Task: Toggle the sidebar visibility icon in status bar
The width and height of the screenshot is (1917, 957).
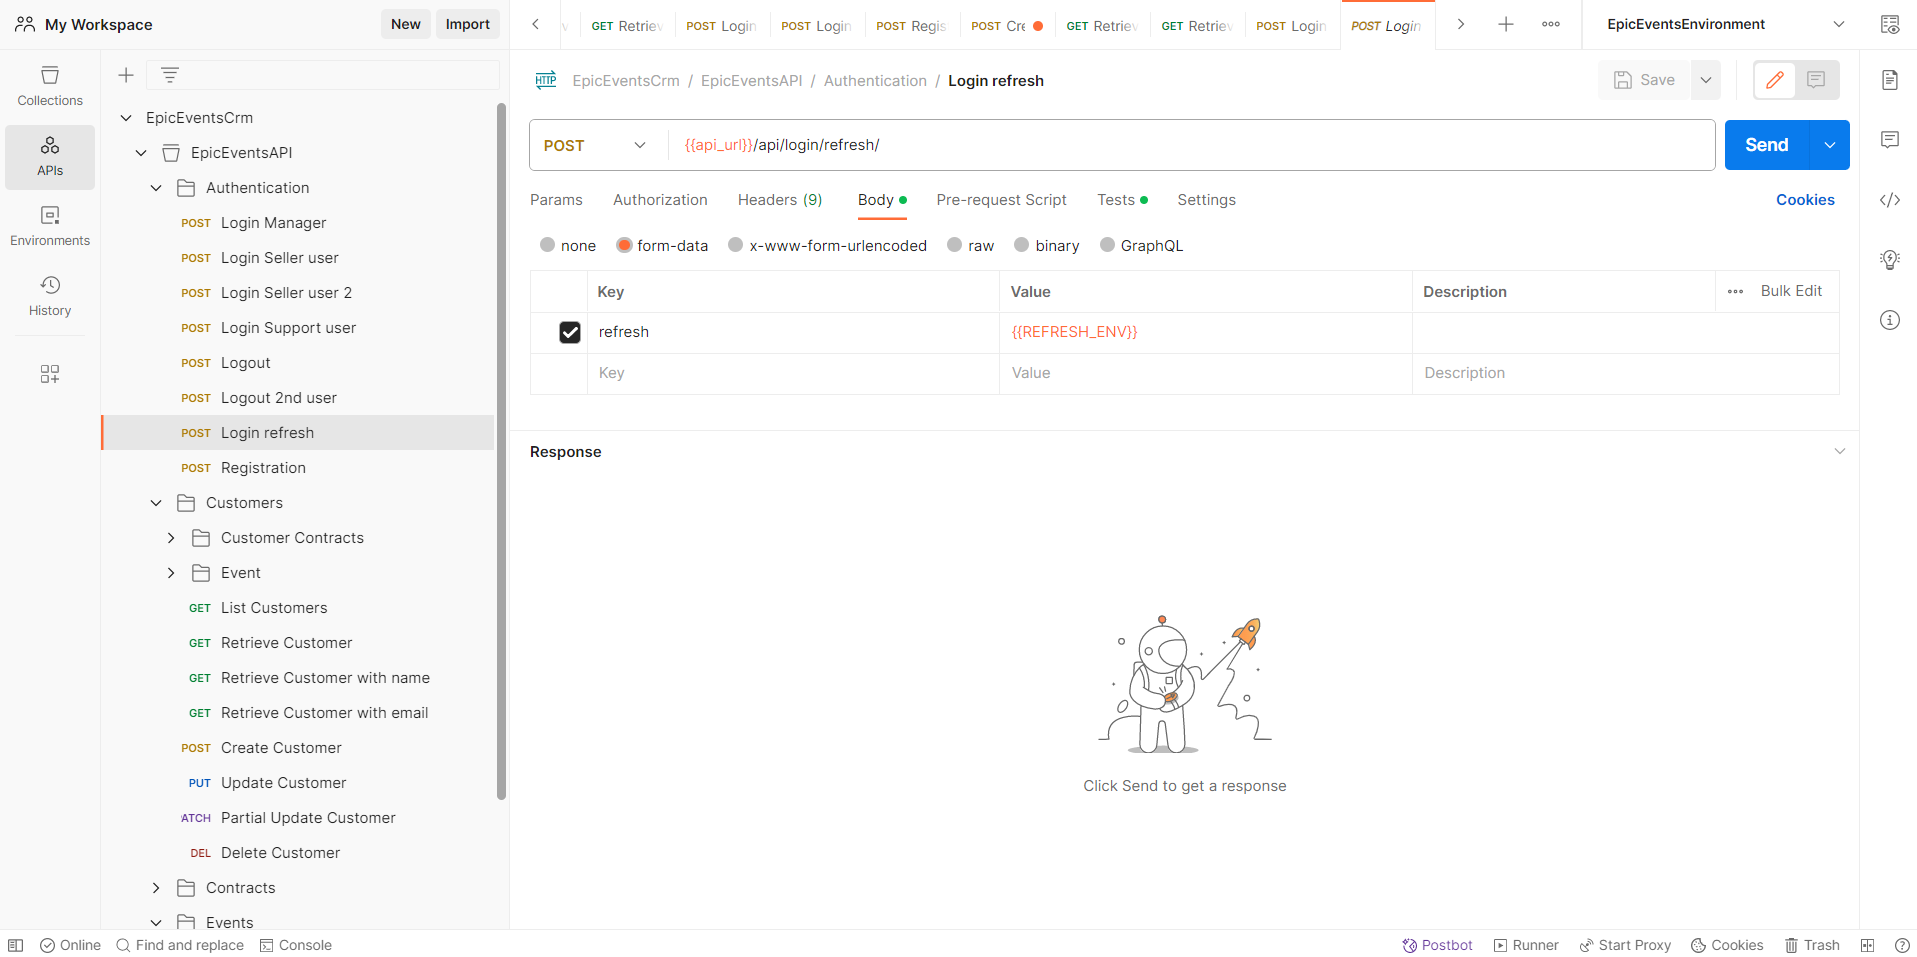Action: [16, 945]
